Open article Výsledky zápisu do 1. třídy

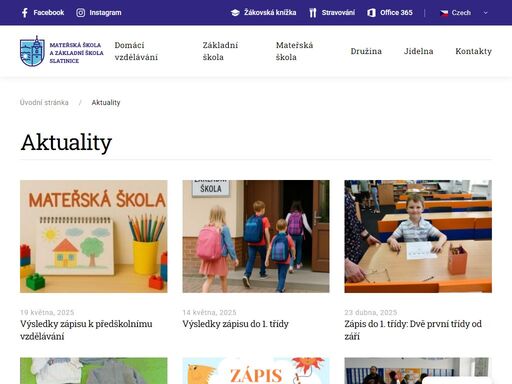point(235,324)
